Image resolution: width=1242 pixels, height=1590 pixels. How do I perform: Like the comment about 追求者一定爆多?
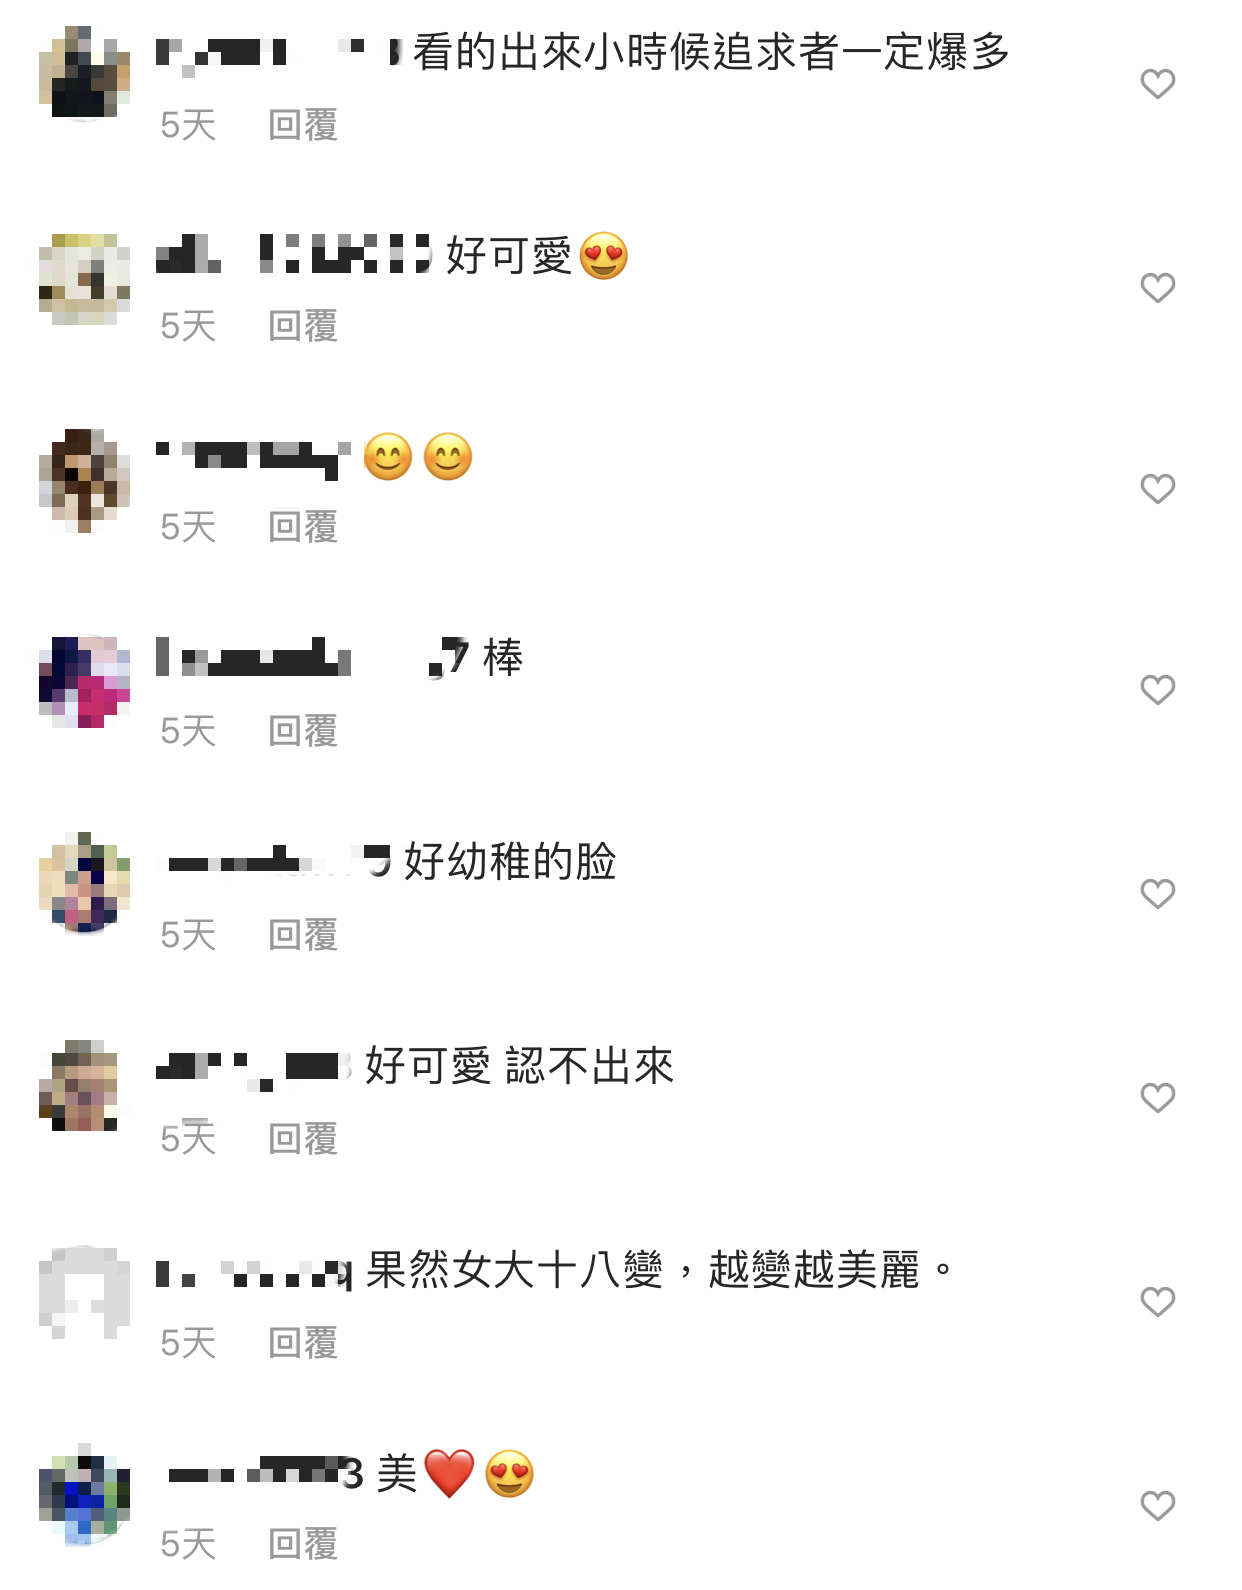[1157, 84]
